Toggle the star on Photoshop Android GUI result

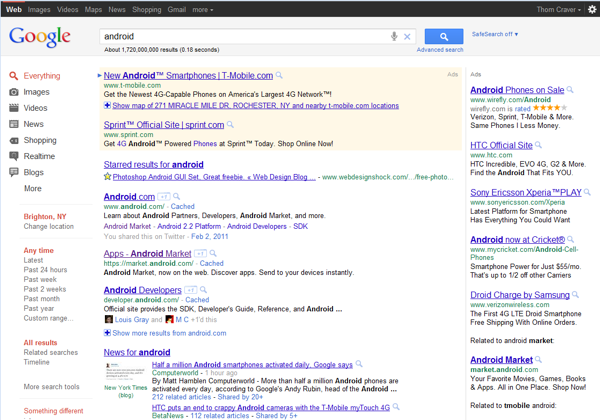(x=108, y=176)
